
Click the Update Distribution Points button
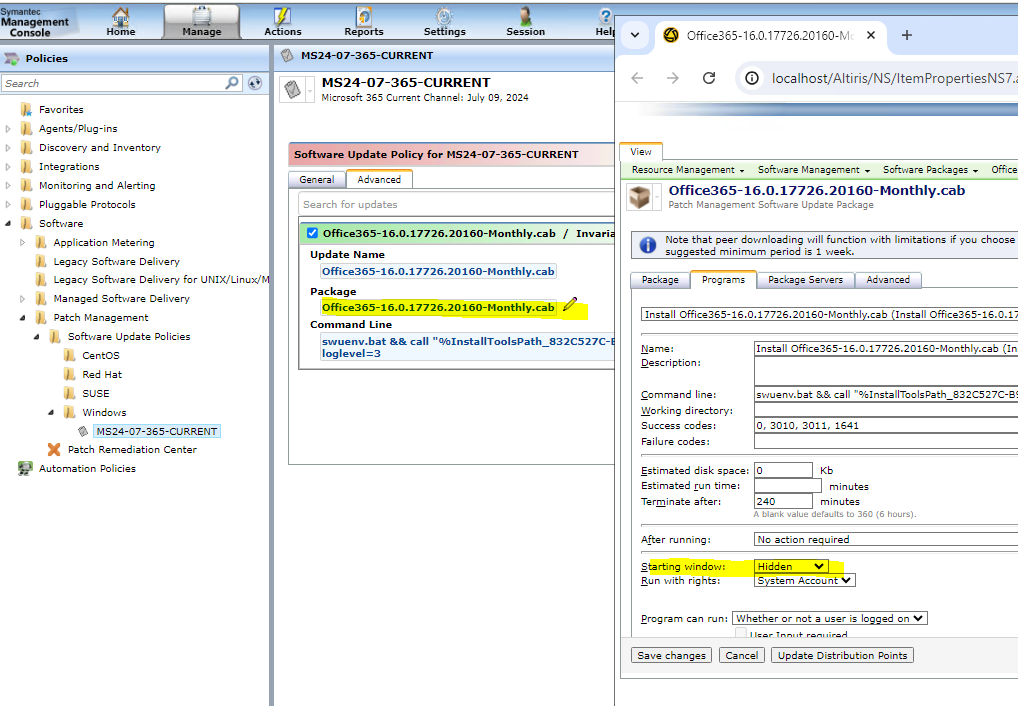point(843,655)
